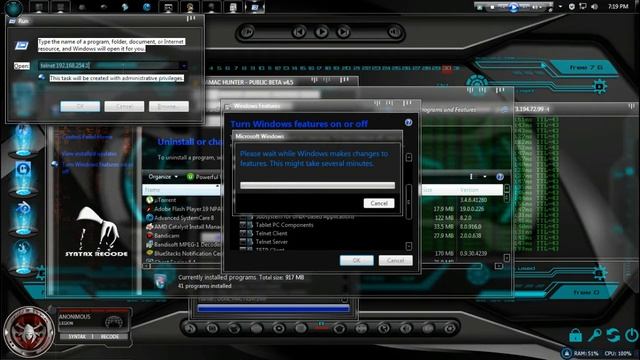
Task: Click the blue progress bar below Programs window
Action: point(273,309)
